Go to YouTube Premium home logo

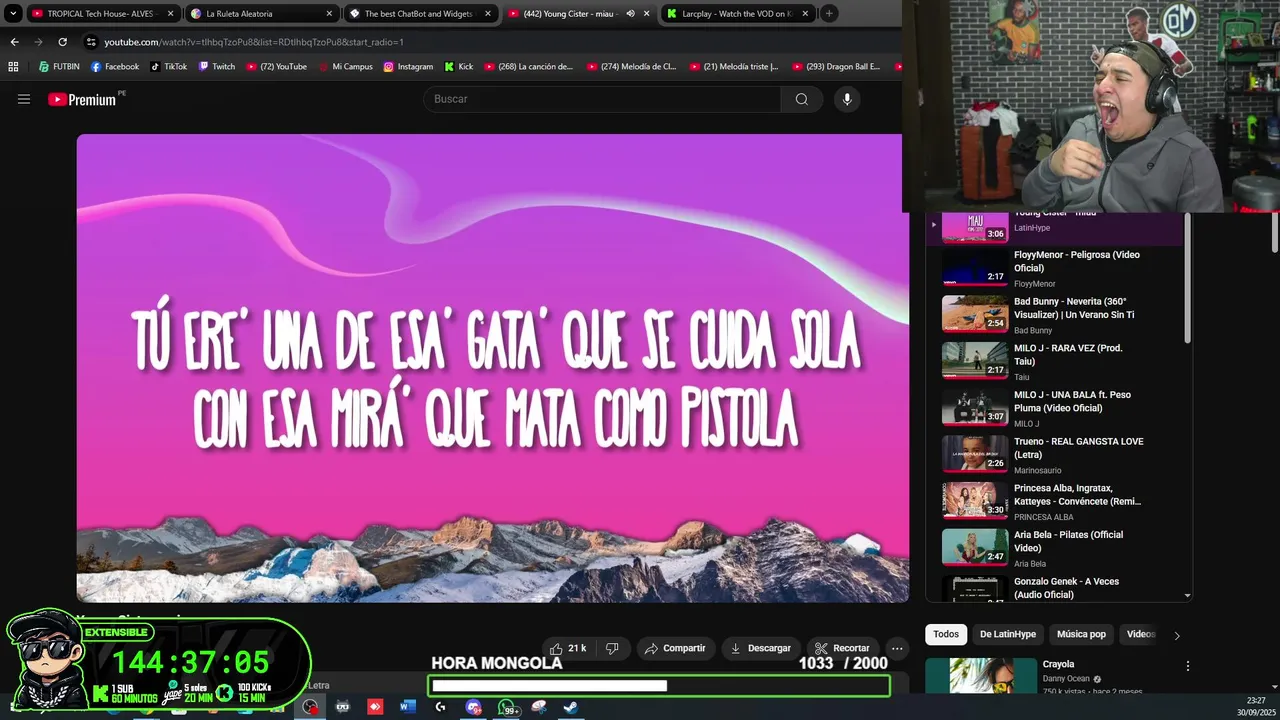pos(82,99)
